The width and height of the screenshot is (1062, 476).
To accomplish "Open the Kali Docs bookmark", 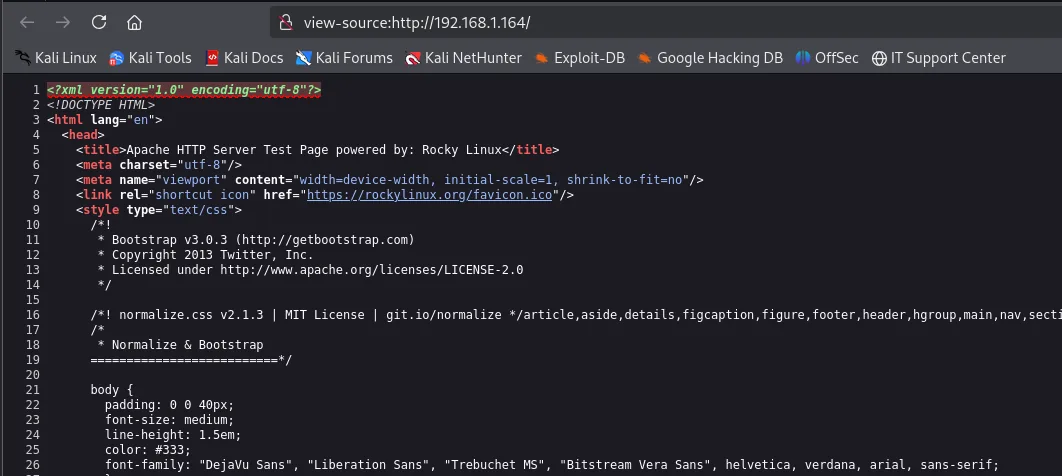I will tap(244, 58).
